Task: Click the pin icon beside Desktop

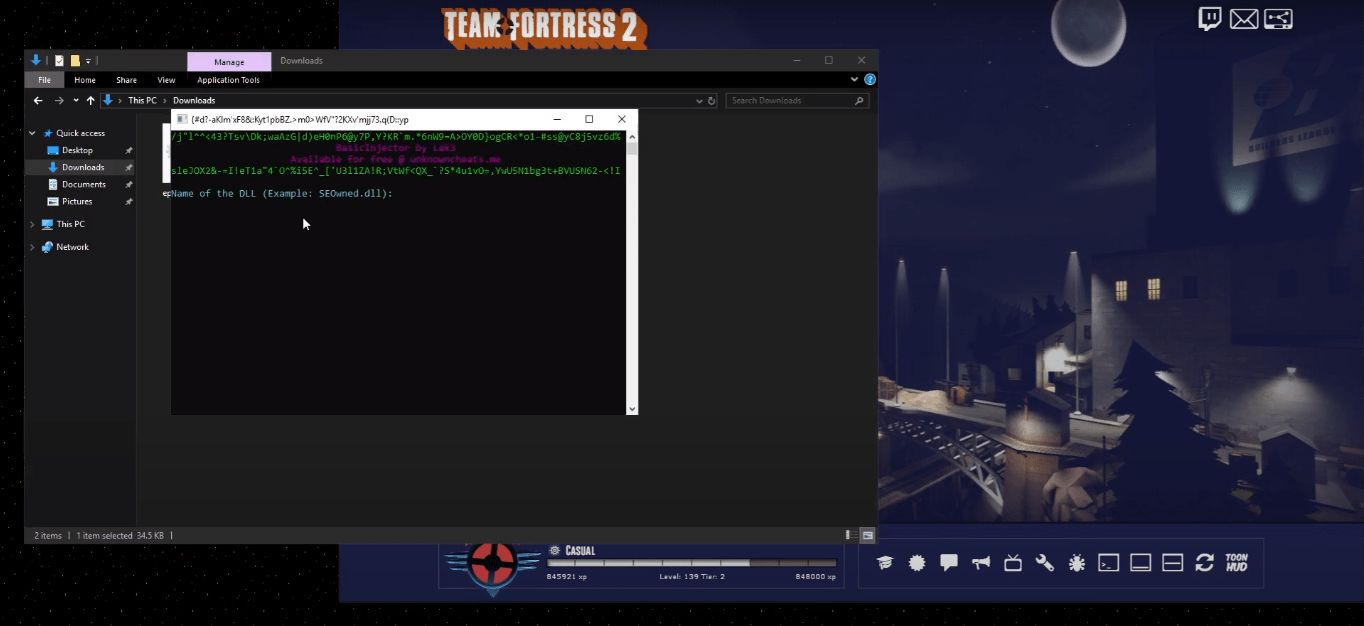Action: coord(128,150)
